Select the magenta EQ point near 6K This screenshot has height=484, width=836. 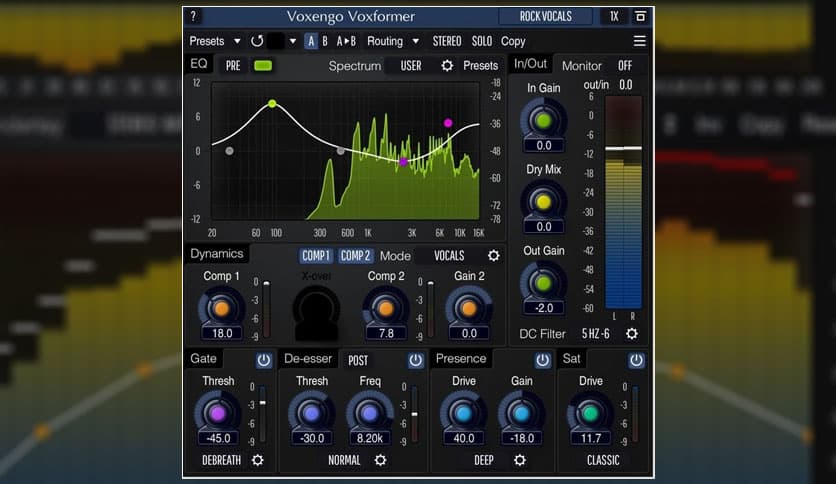pos(448,123)
